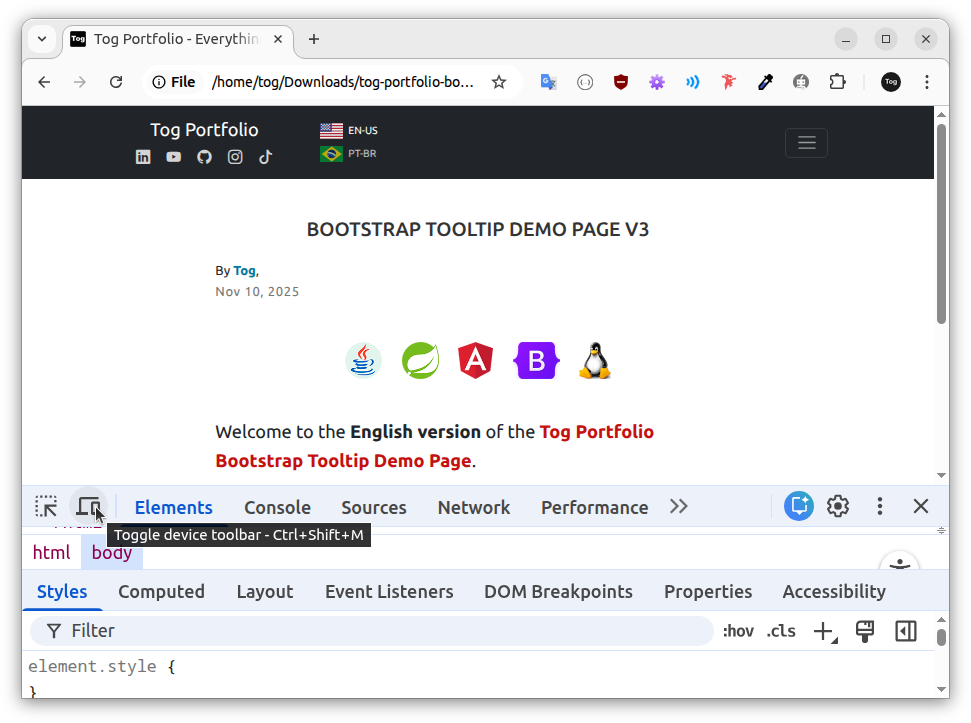Open the Performance tab
The height and width of the screenshot is (723, 971).
pyautogui.click(x=594, y=508)
